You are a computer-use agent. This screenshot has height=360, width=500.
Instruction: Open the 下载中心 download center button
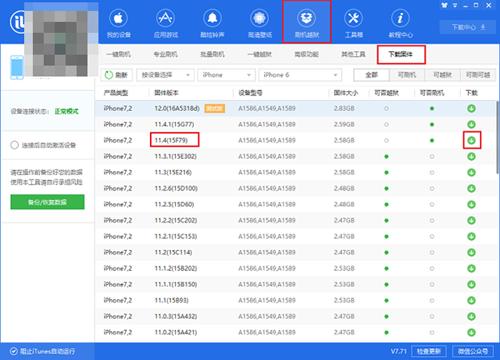point(468,27)
